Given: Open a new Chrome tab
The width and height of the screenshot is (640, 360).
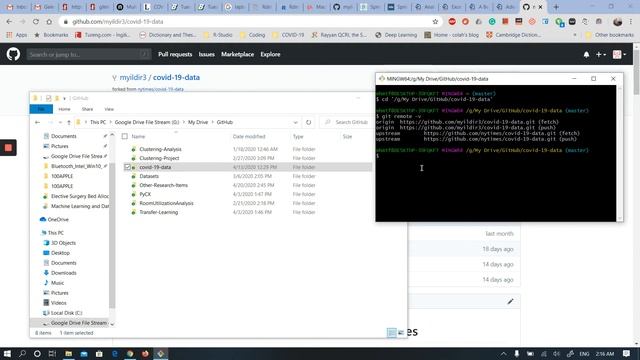Looking at the screenshot, I should [x=556, y=7].
